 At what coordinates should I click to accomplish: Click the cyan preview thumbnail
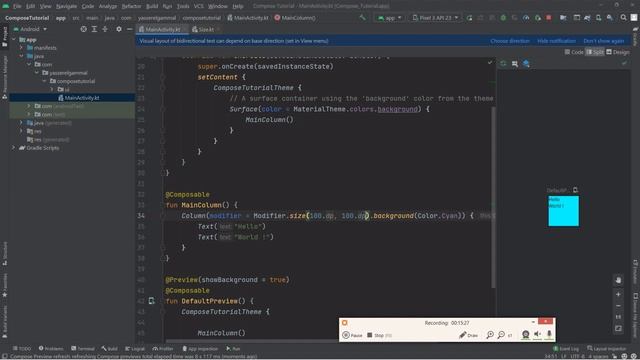click(563, 211)
